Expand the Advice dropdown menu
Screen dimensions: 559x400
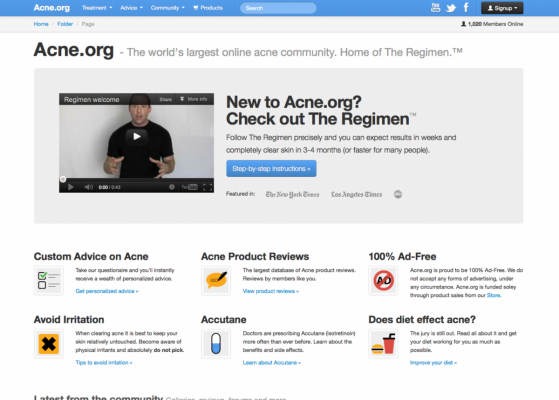[131, 8]
